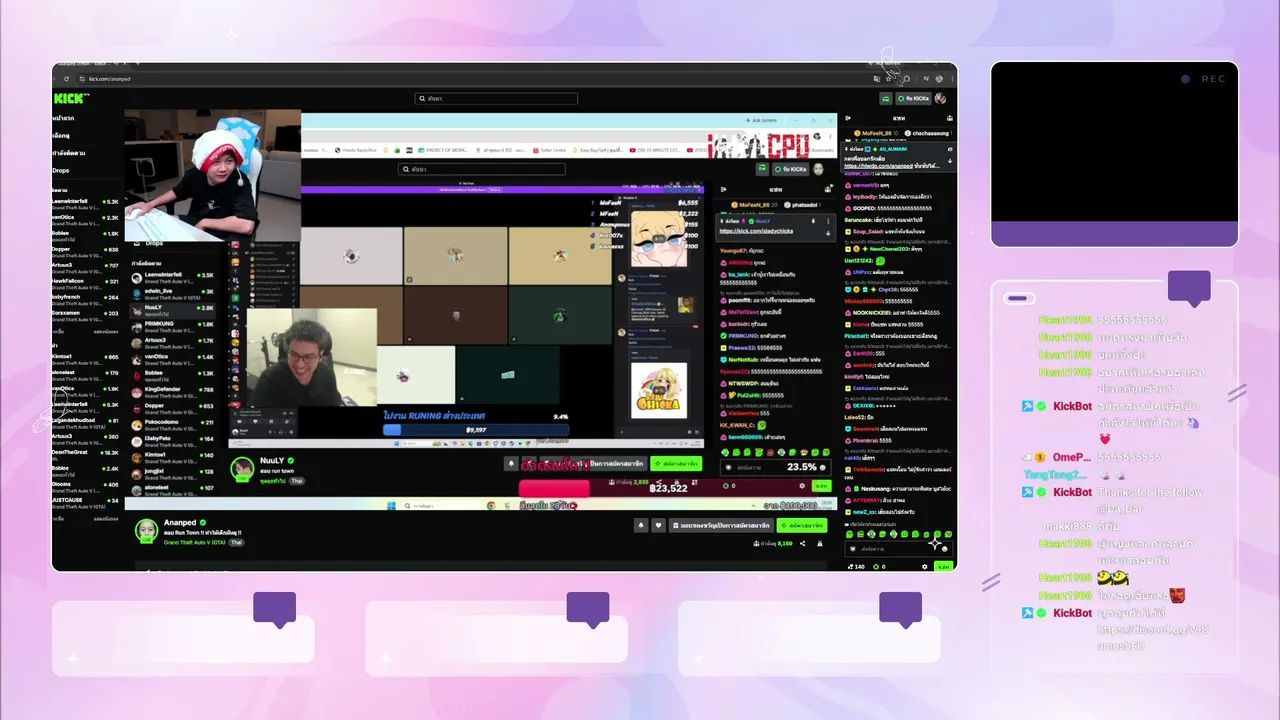Open Grand Theft Auto V category under Ananped
The height and width of the screenshot is (720, 1280).
pyautogui.click(x=196, y=542)
